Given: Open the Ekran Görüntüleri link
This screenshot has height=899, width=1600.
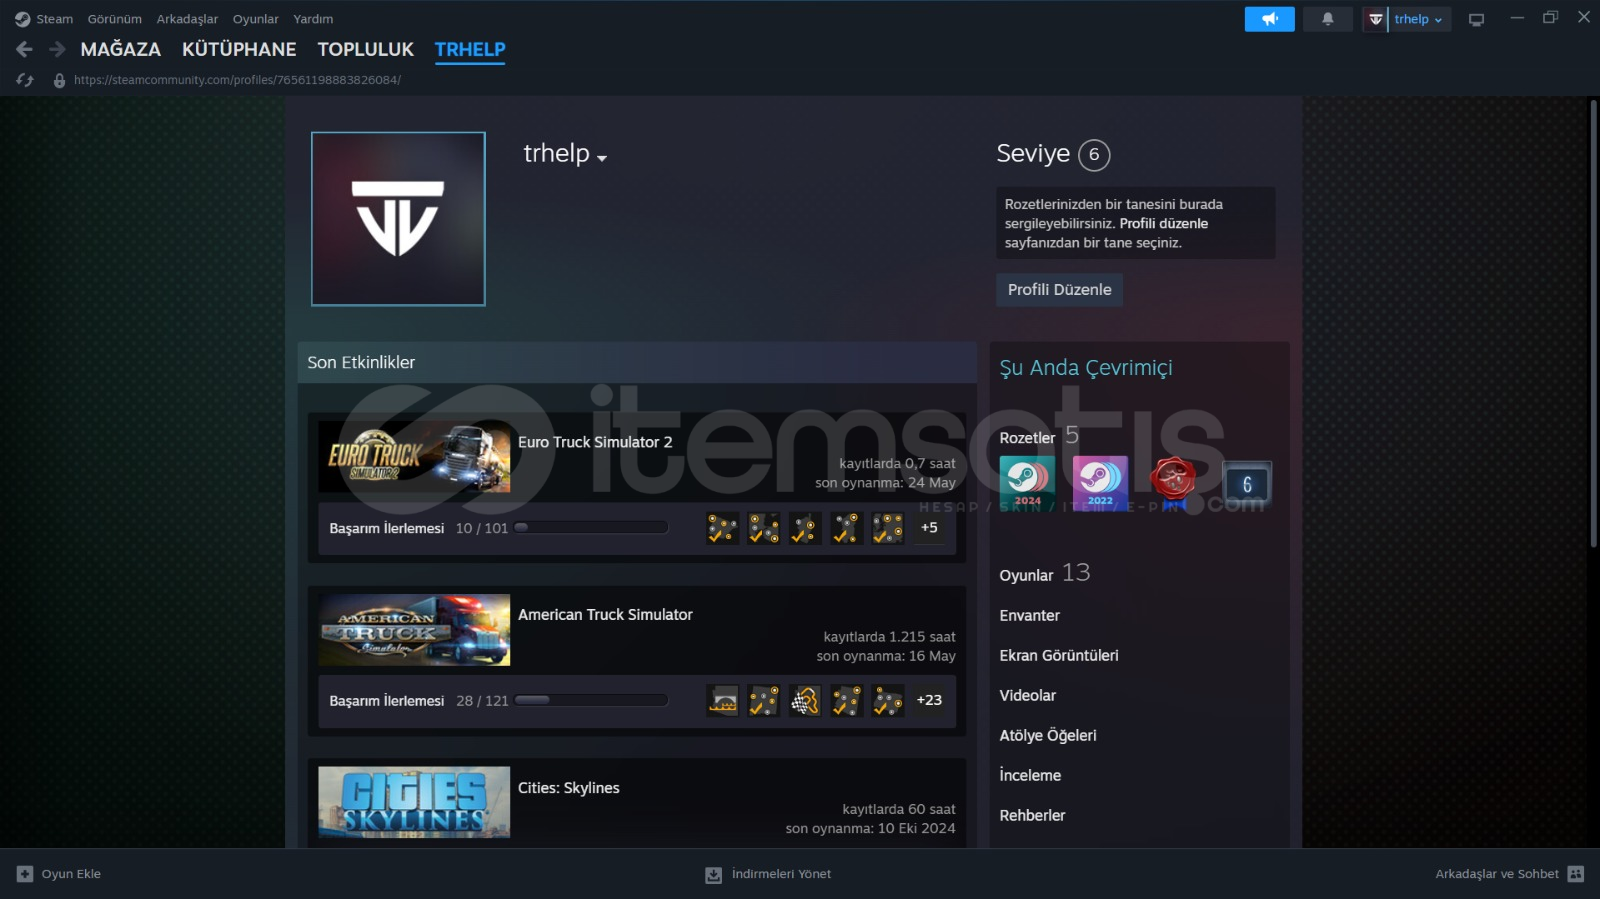Looking at the screenshot, I should [1059, 656].
